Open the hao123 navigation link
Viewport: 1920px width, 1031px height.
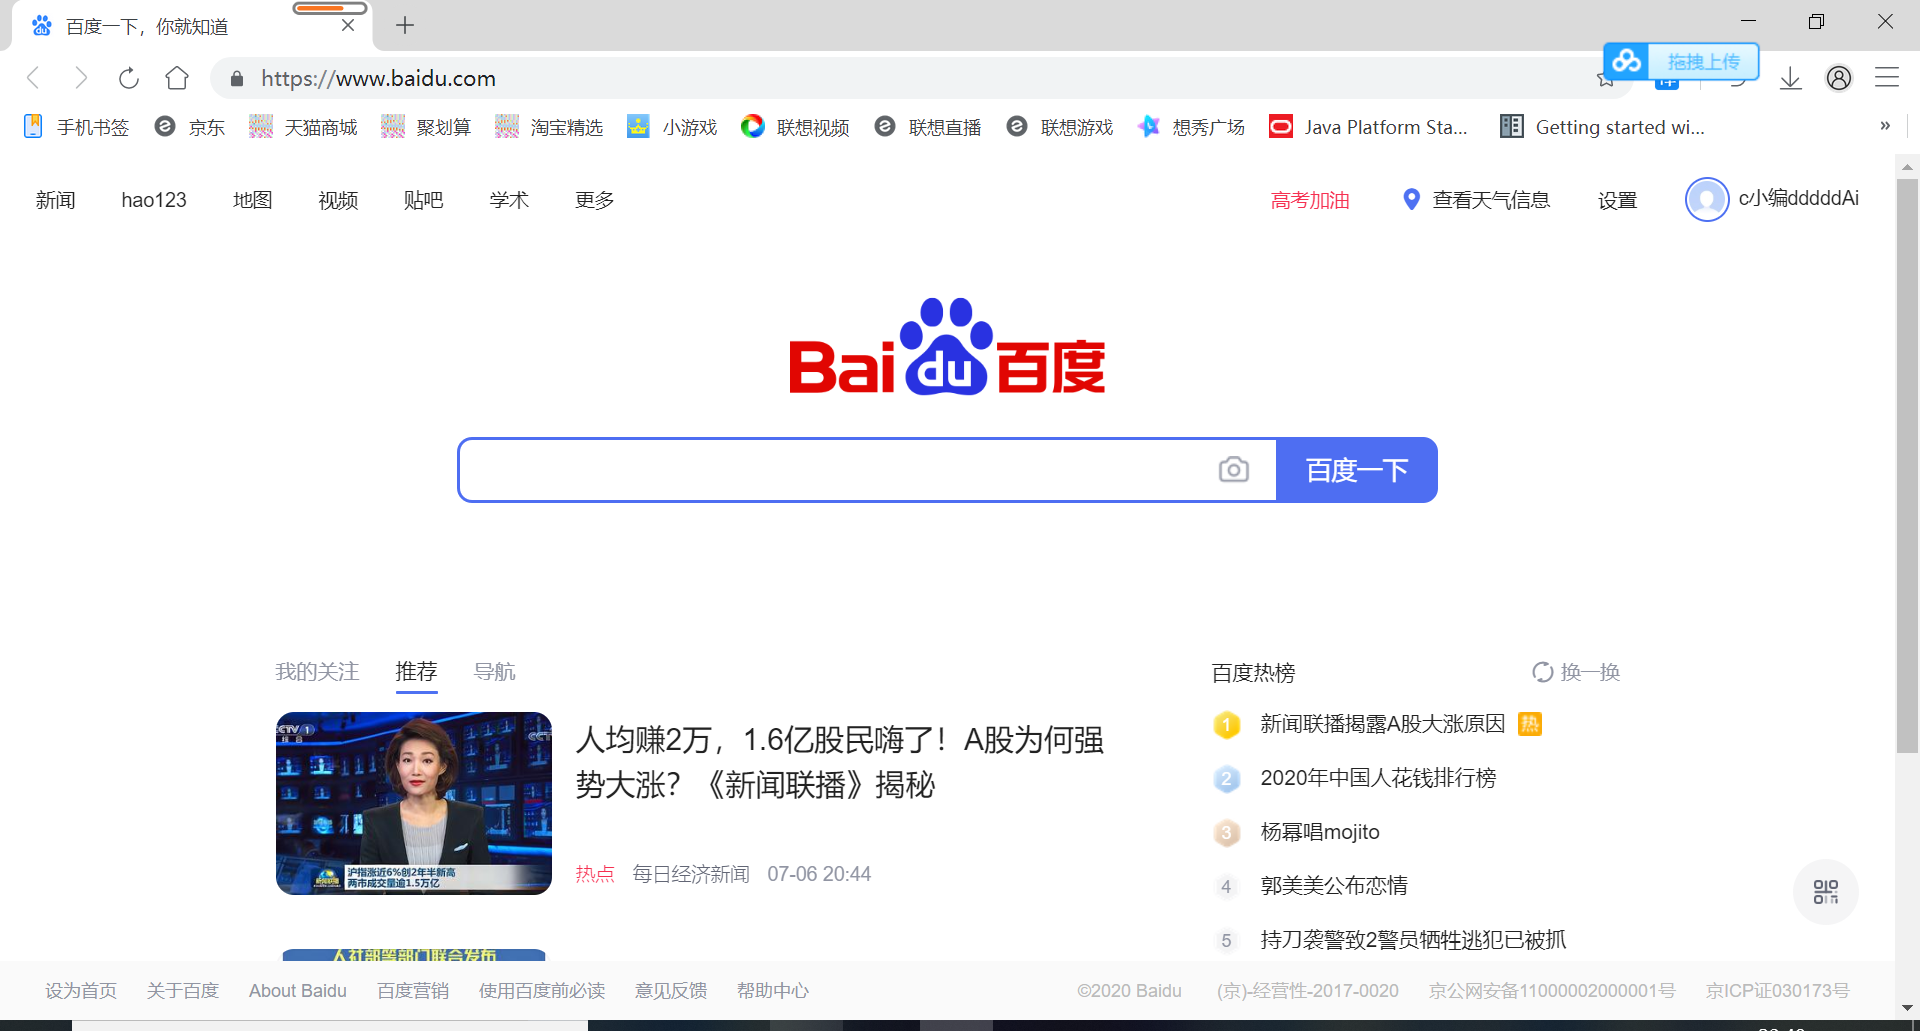click(154, 200)
